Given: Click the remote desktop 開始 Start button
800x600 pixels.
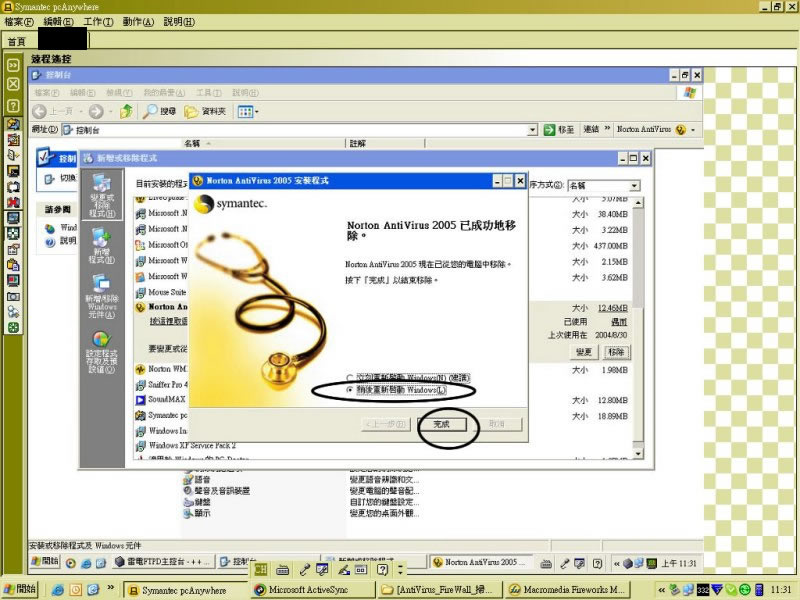Looking at the screenshot, I should point(45,561).
